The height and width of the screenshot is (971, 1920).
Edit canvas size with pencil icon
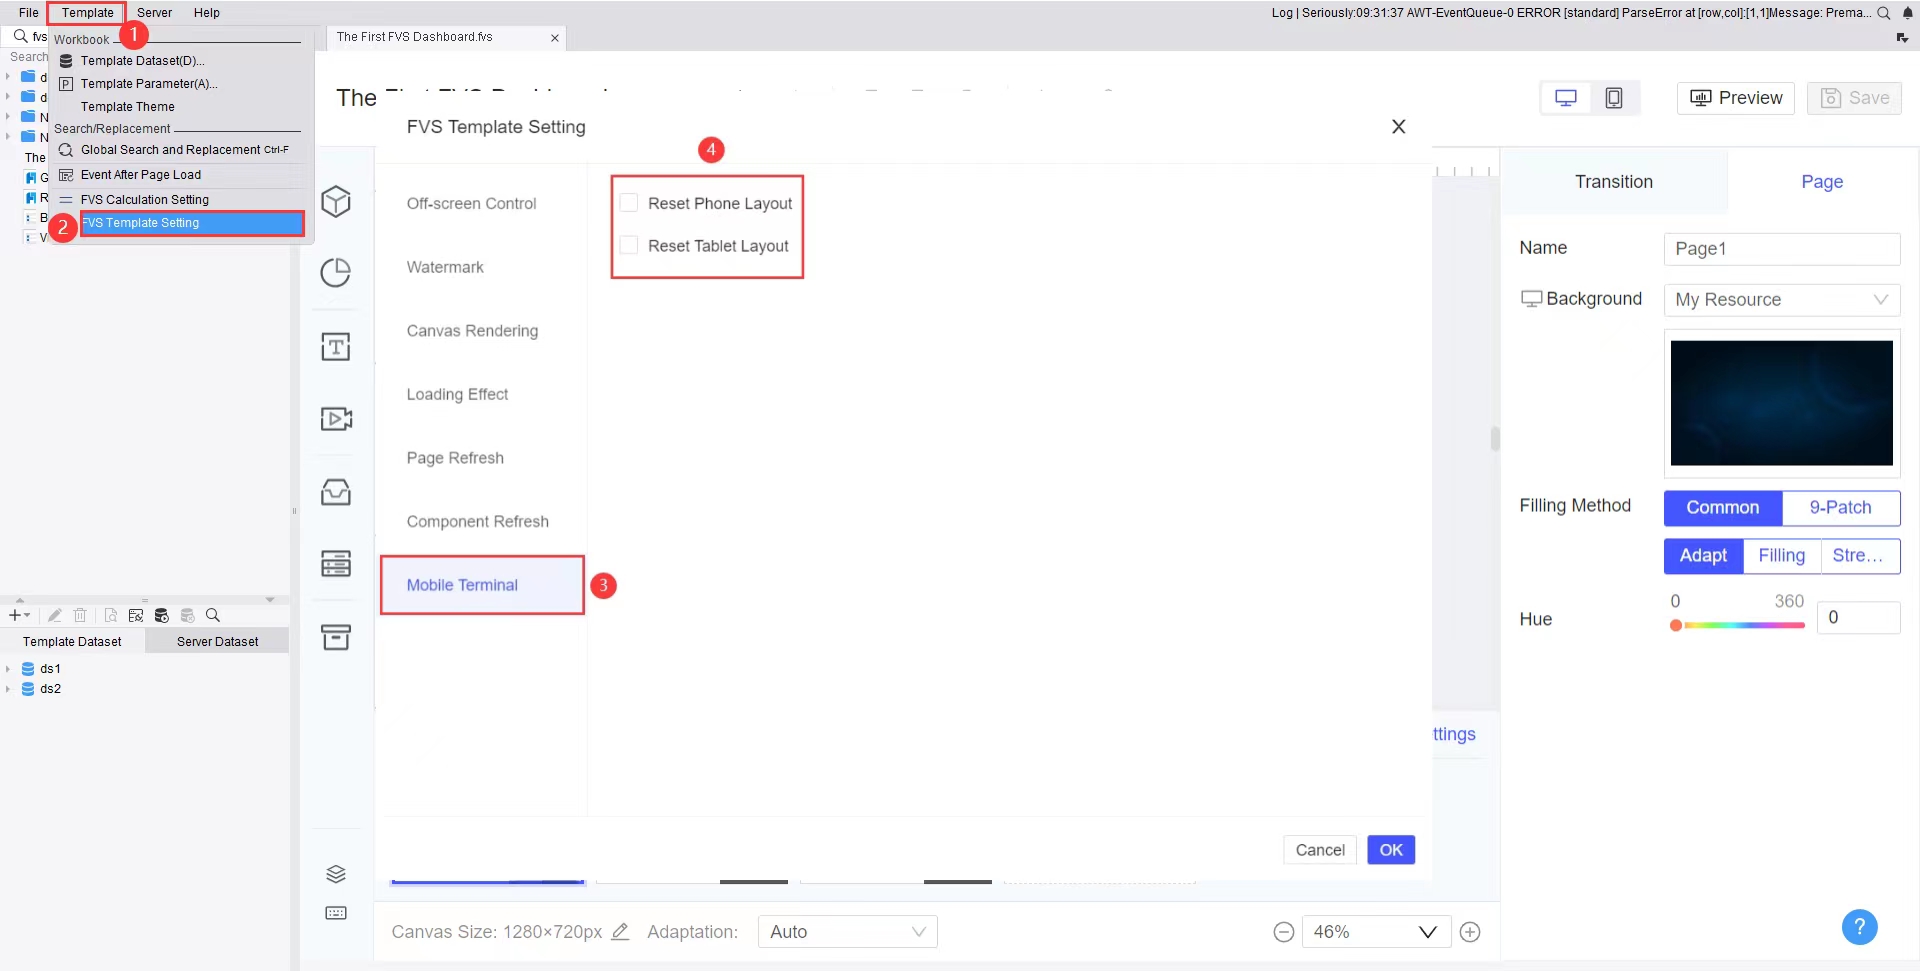(620, 932)
